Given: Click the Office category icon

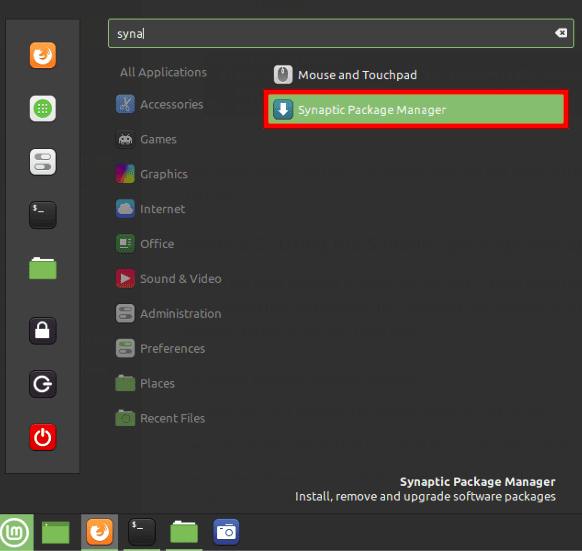Looking at the screenshot, I should [x=125, y=244].
